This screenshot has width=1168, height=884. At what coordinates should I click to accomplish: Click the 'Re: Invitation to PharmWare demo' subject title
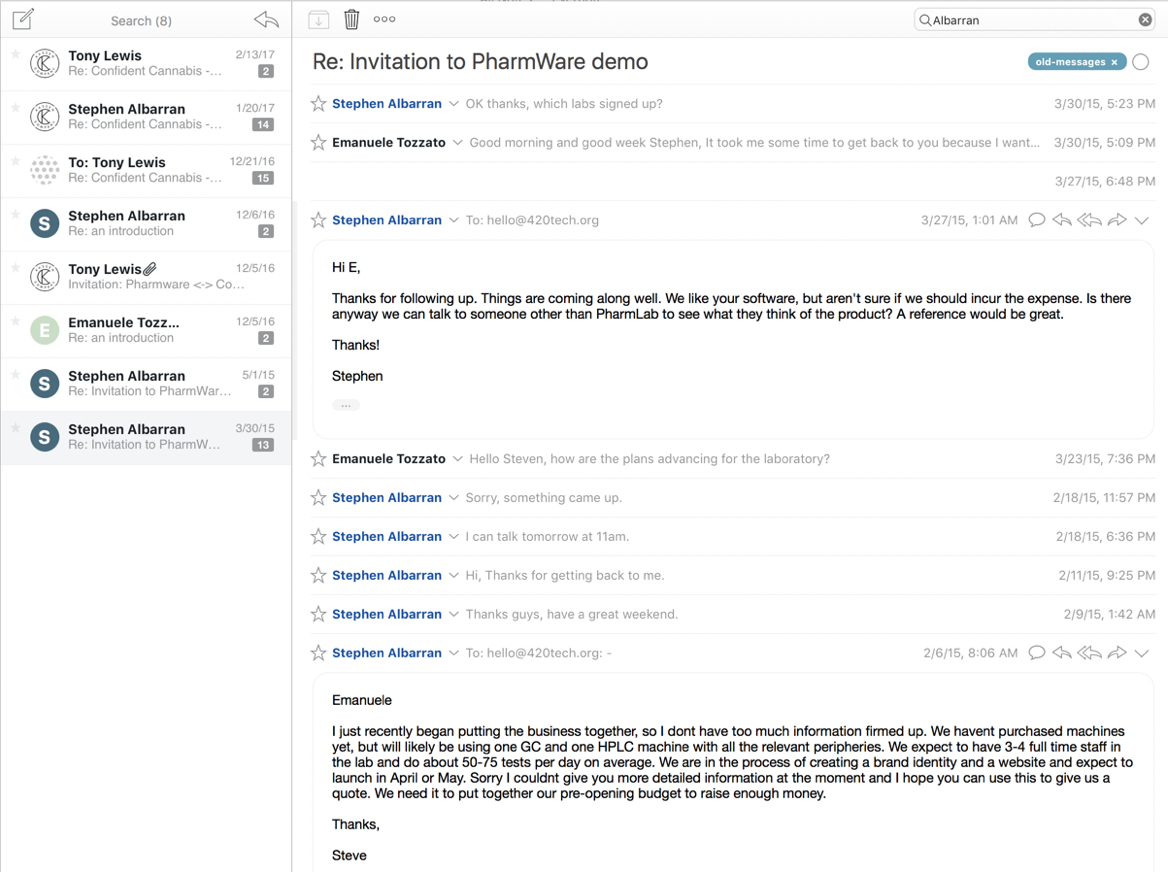coord(480,62)
